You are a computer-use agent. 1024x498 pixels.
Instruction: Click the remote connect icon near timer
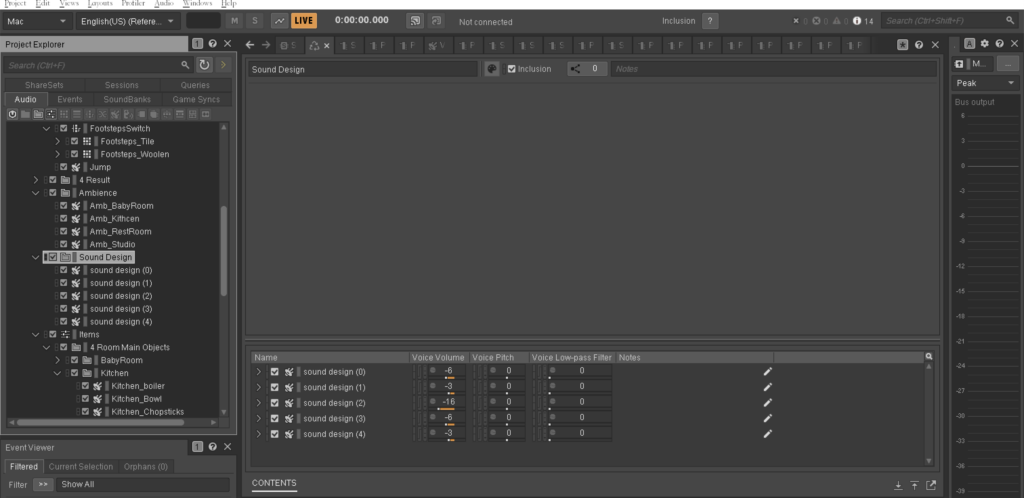coord(415,20)
